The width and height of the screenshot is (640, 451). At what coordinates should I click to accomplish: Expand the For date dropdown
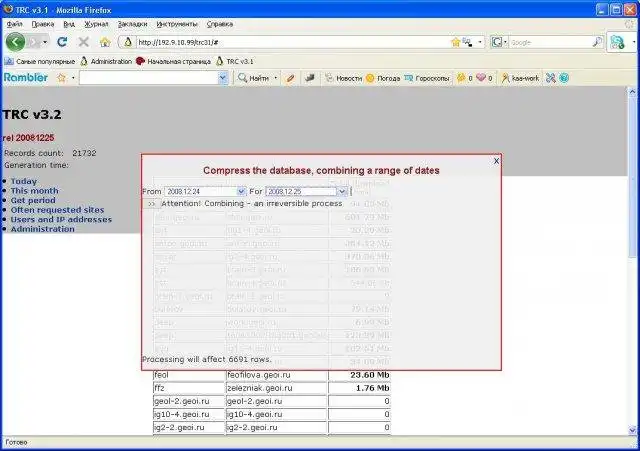click(342, 191)
